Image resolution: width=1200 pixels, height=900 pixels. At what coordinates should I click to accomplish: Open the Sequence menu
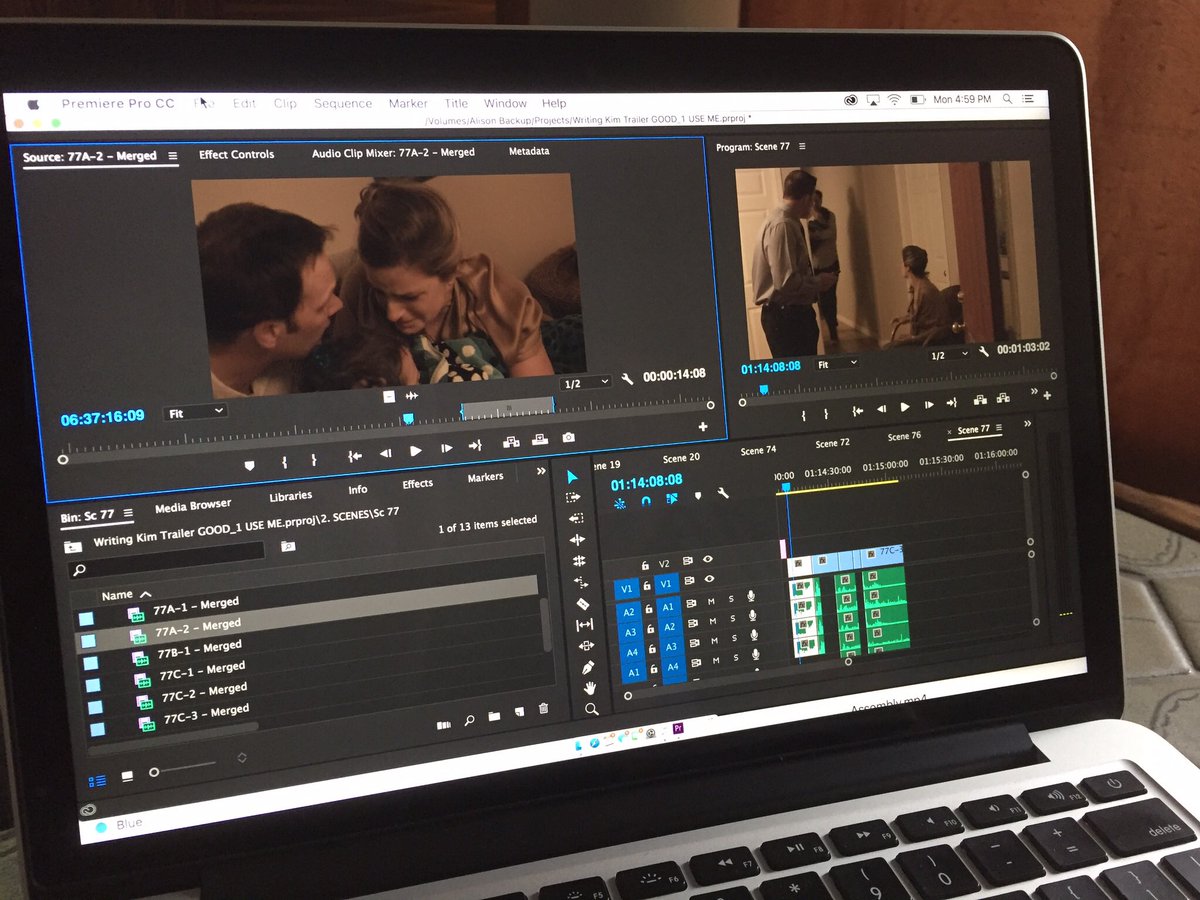tap(343, 104)
